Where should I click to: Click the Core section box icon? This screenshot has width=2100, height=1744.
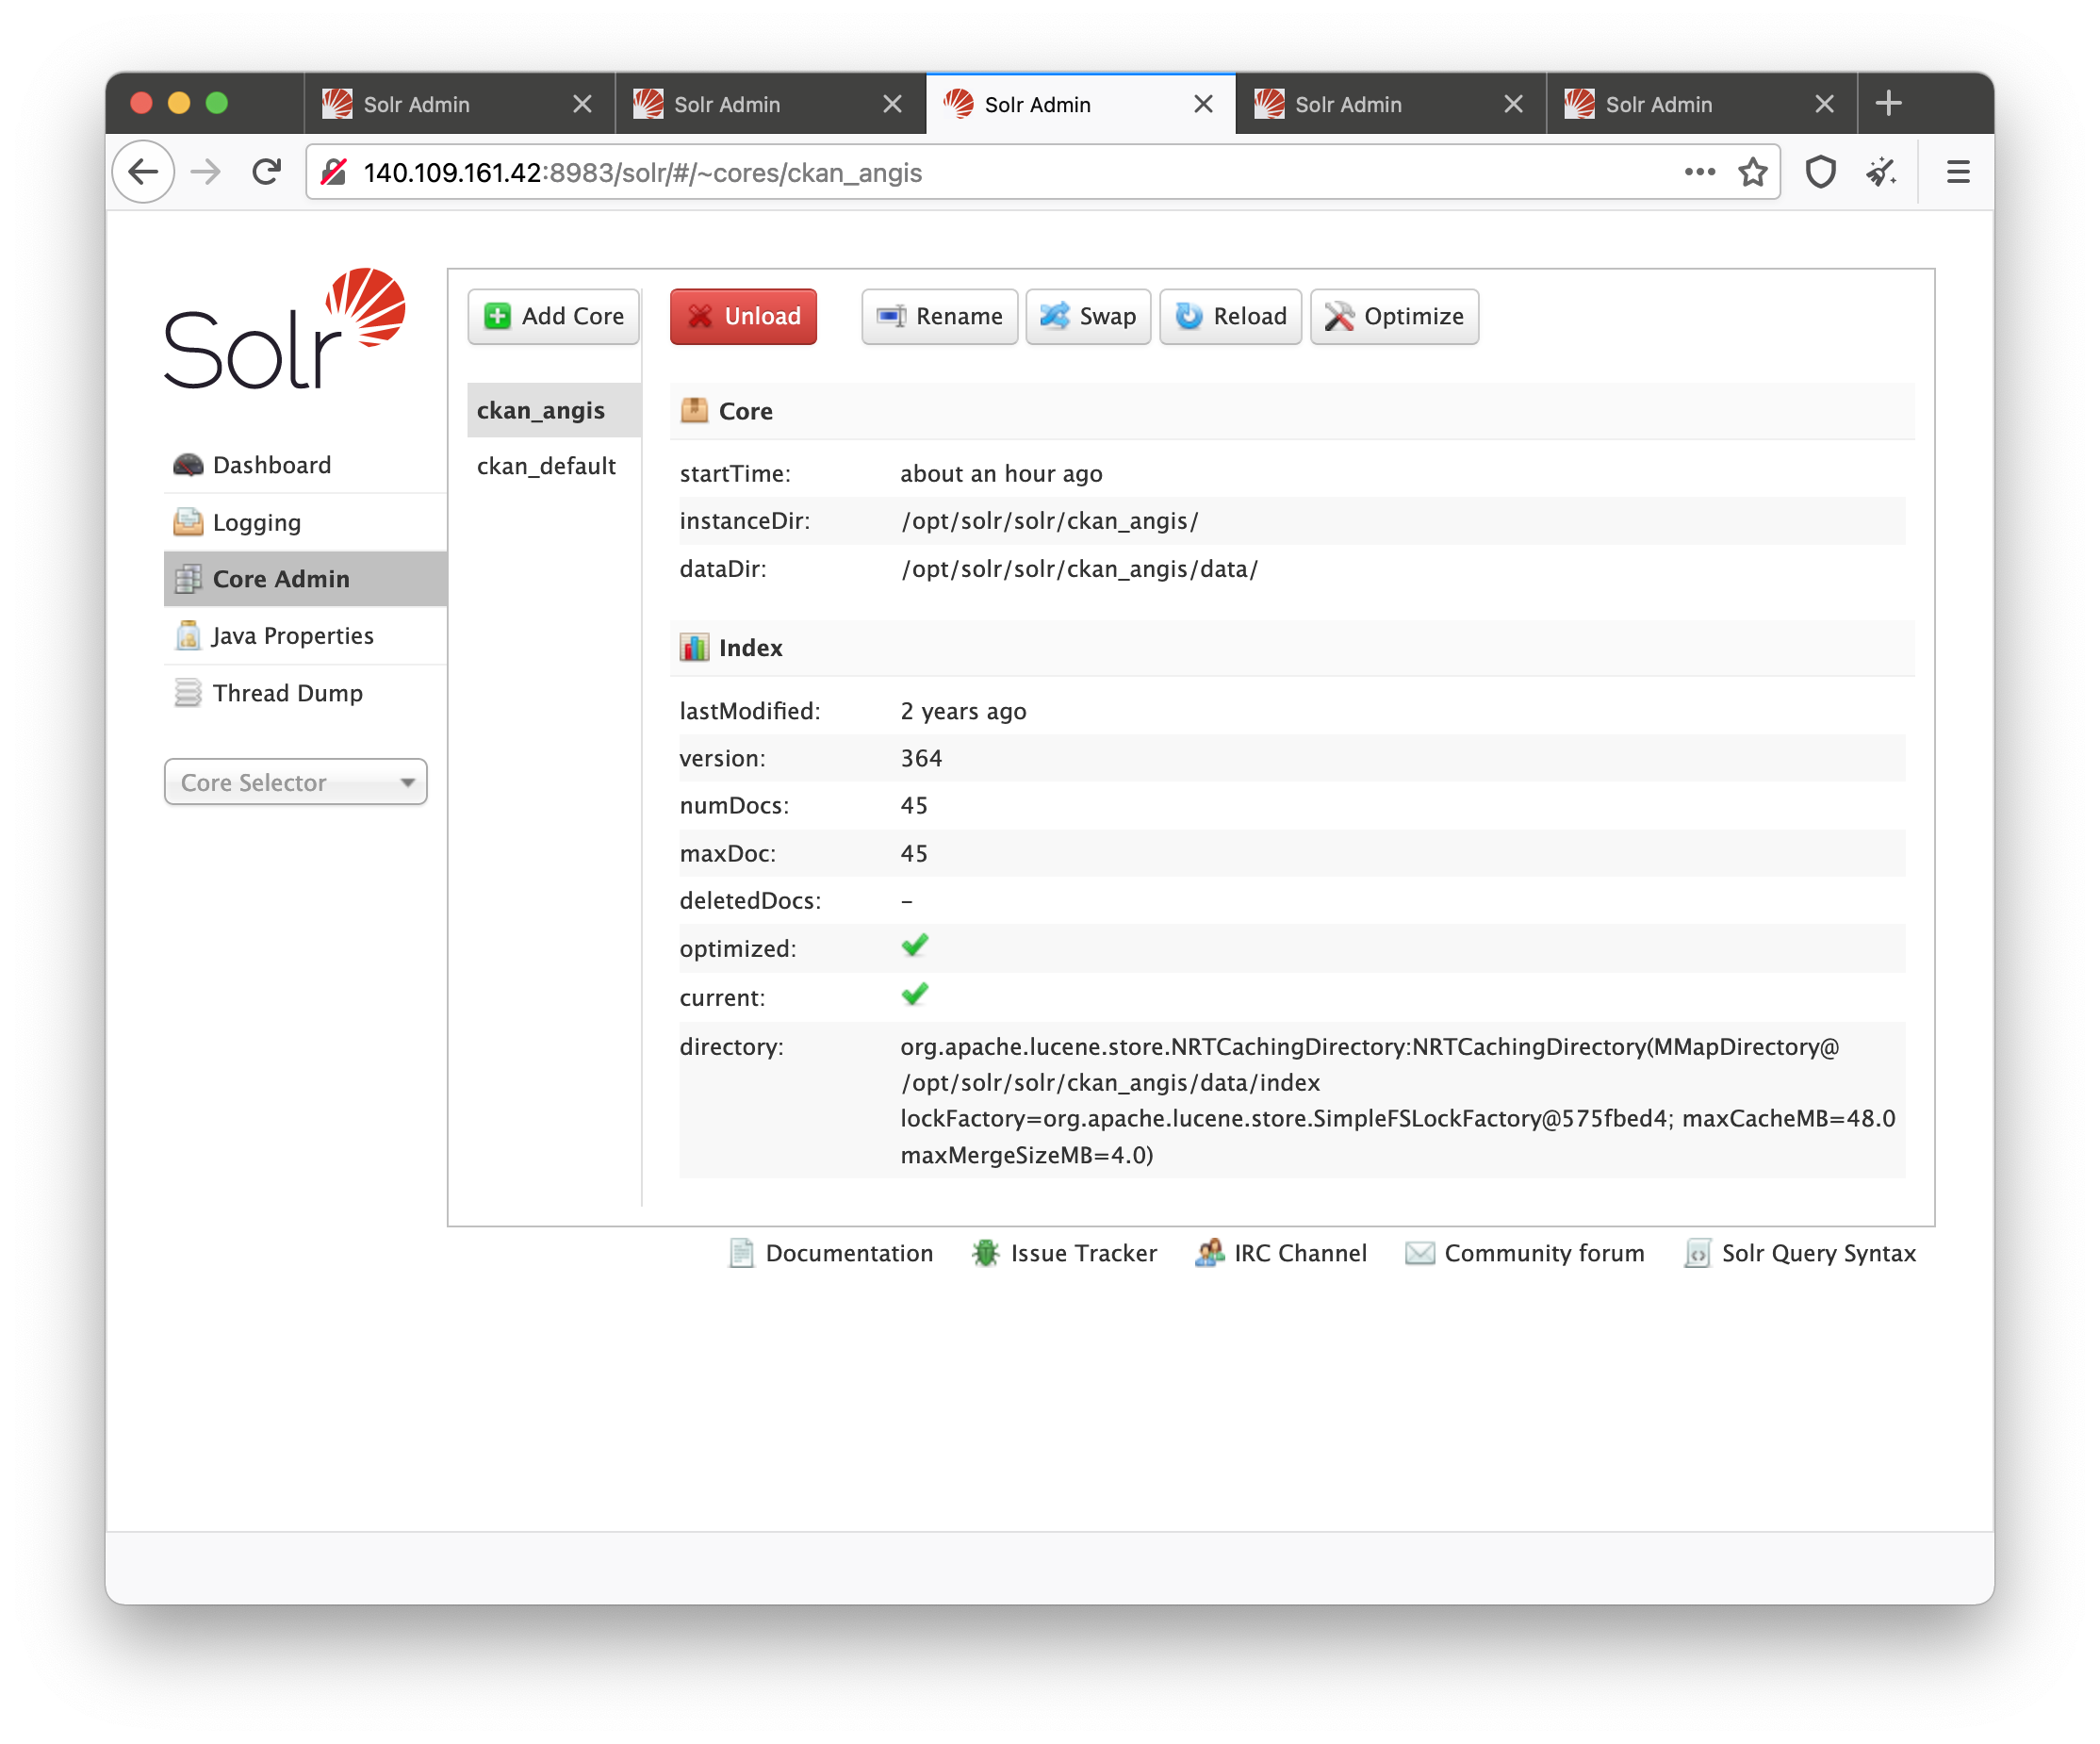694,410
